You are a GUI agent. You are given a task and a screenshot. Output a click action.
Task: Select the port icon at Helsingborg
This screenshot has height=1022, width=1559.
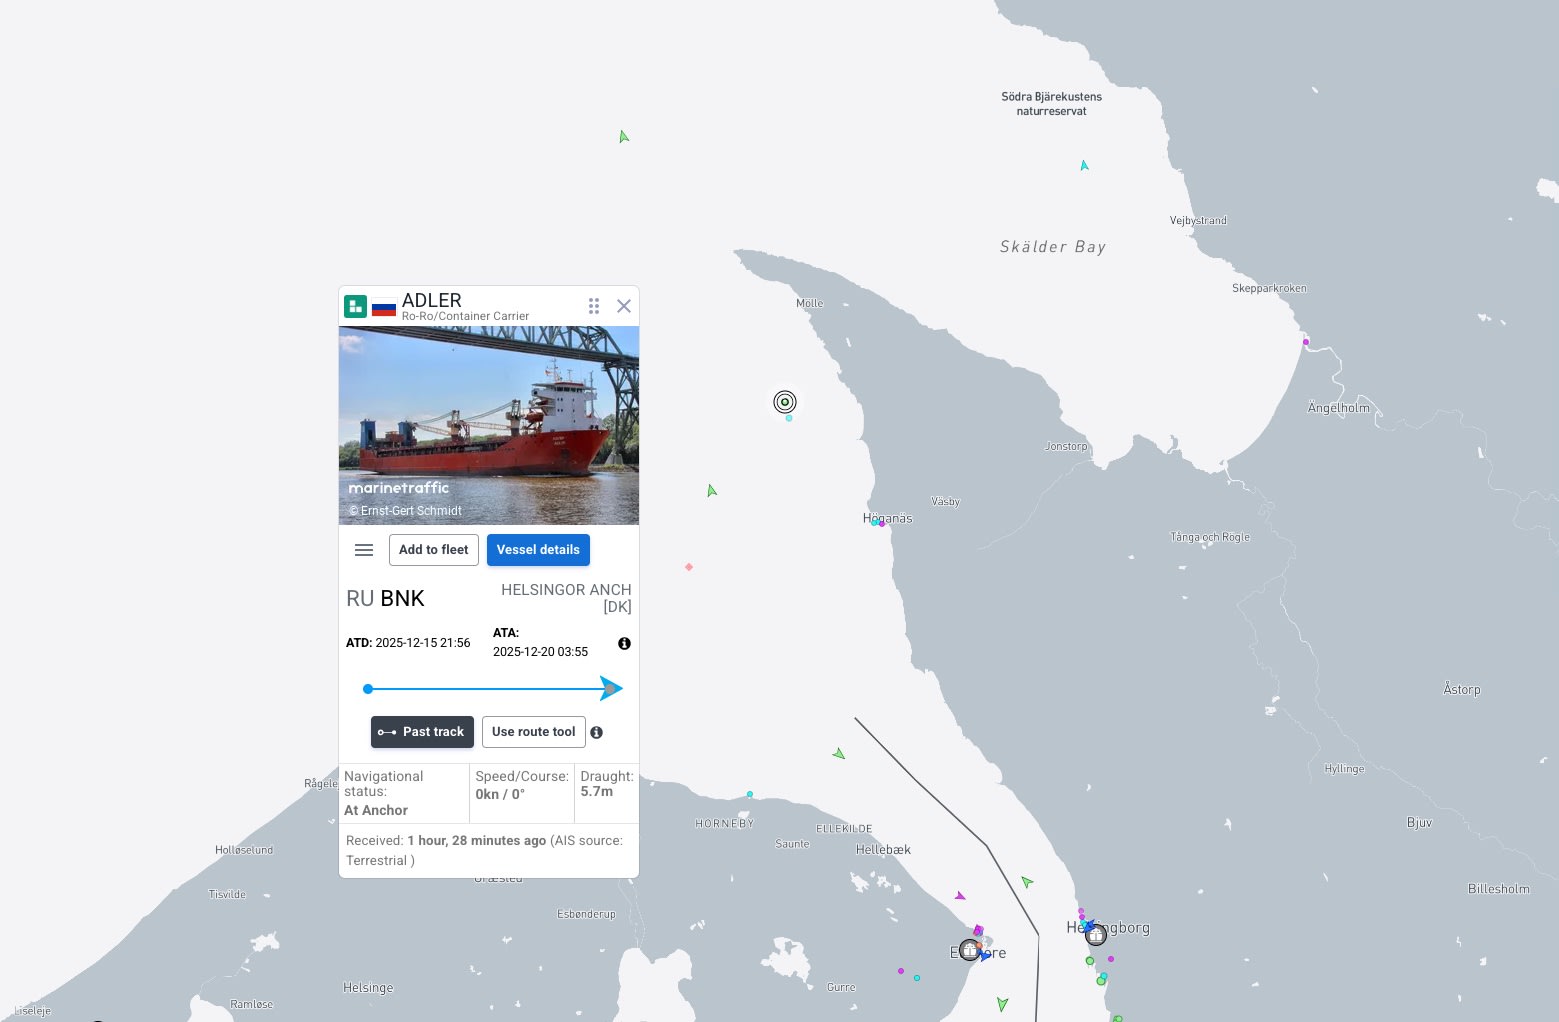point(1096,935)
